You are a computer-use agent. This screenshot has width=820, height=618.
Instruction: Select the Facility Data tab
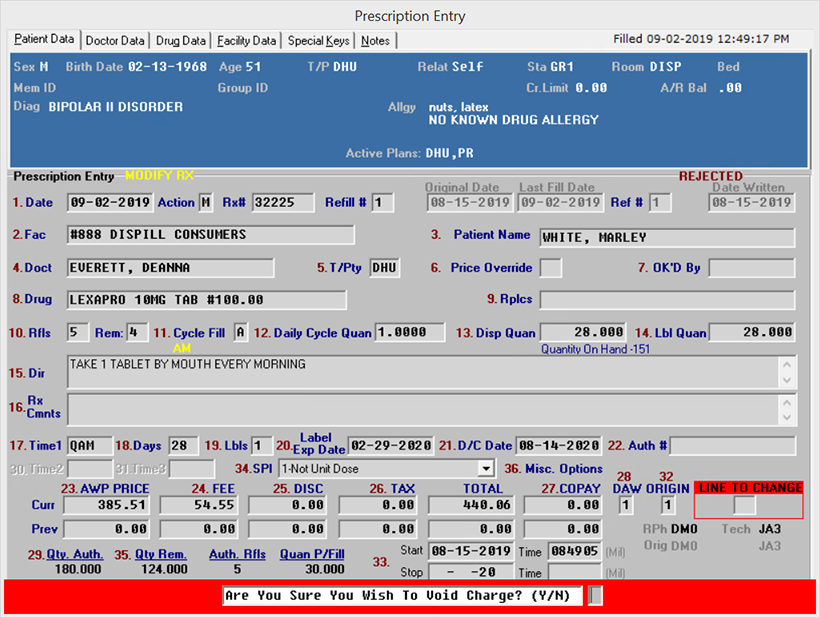246,41
